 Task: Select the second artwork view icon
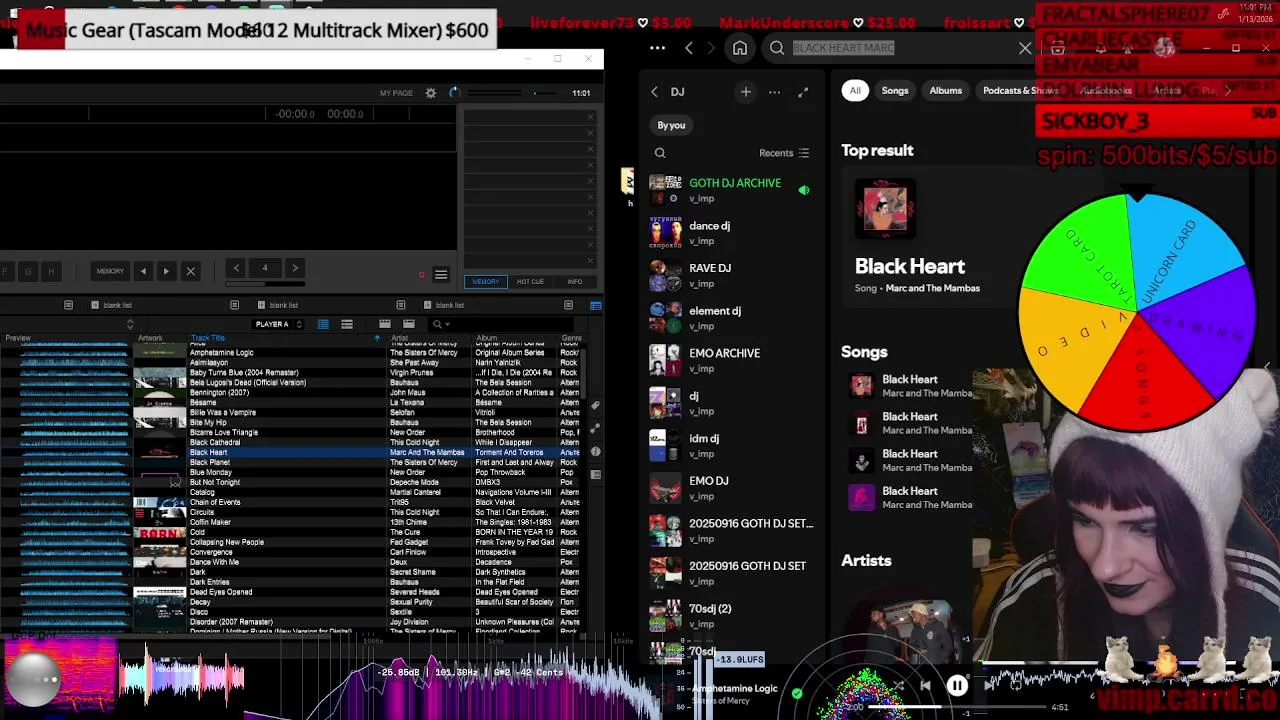[408, 324]
